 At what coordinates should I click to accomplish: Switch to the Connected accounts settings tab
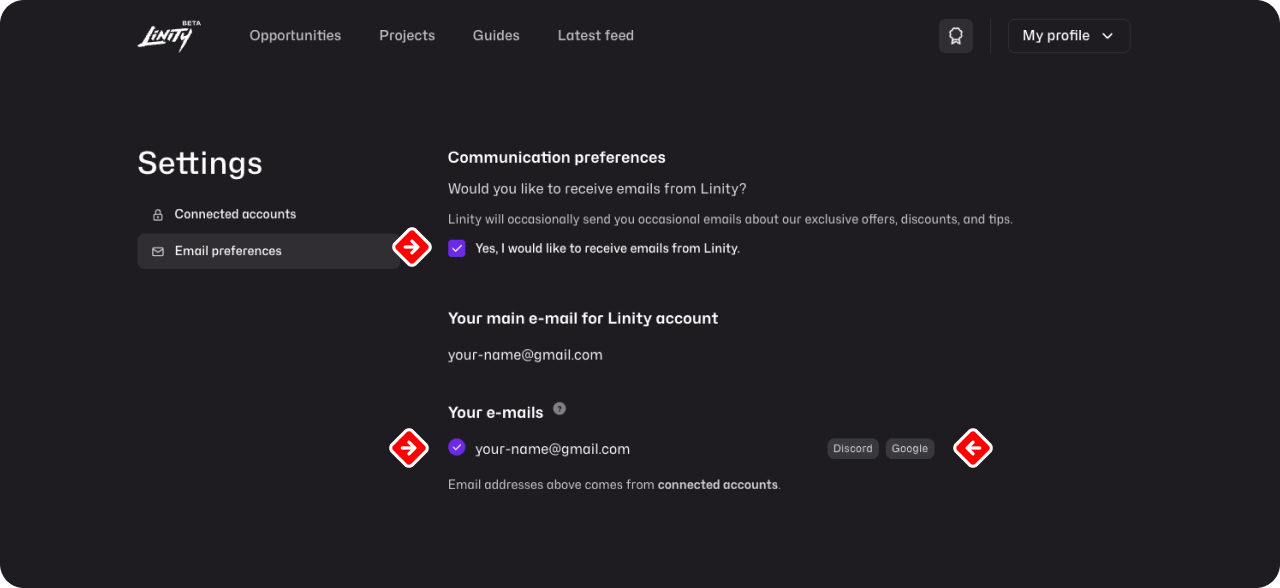(235, 215)
